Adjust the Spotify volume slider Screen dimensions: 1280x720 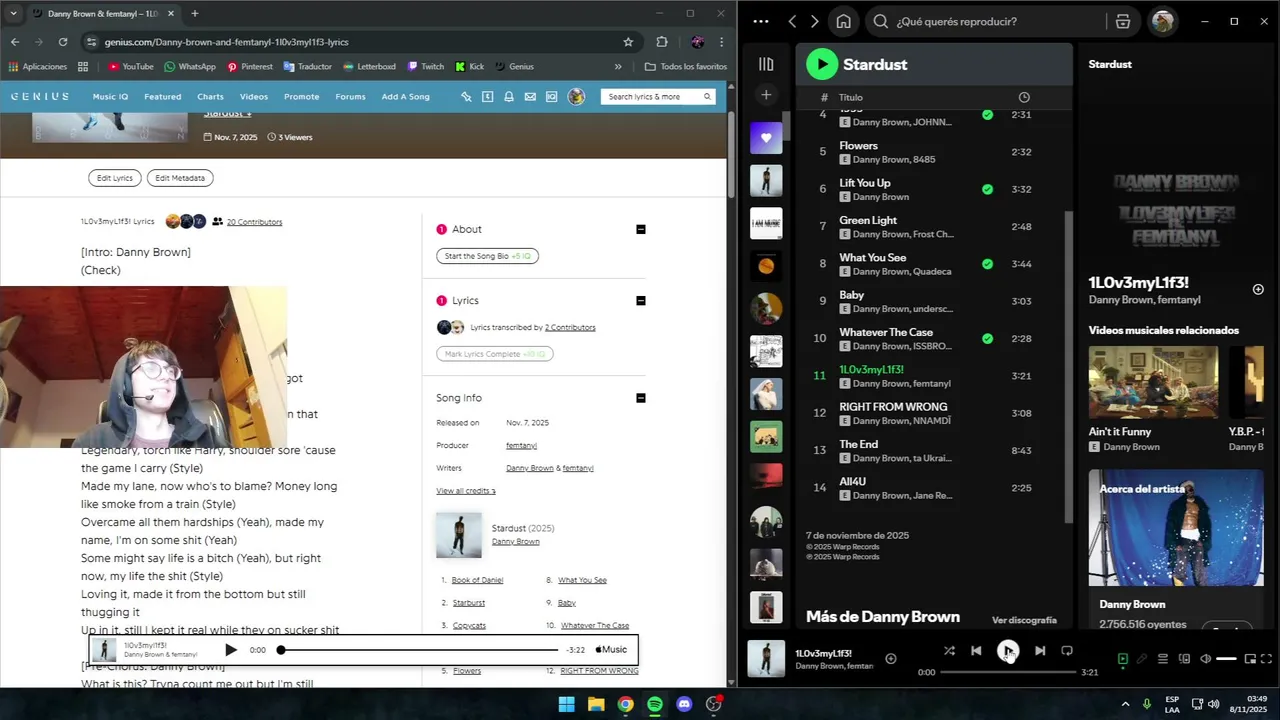tap(1226, 659)
